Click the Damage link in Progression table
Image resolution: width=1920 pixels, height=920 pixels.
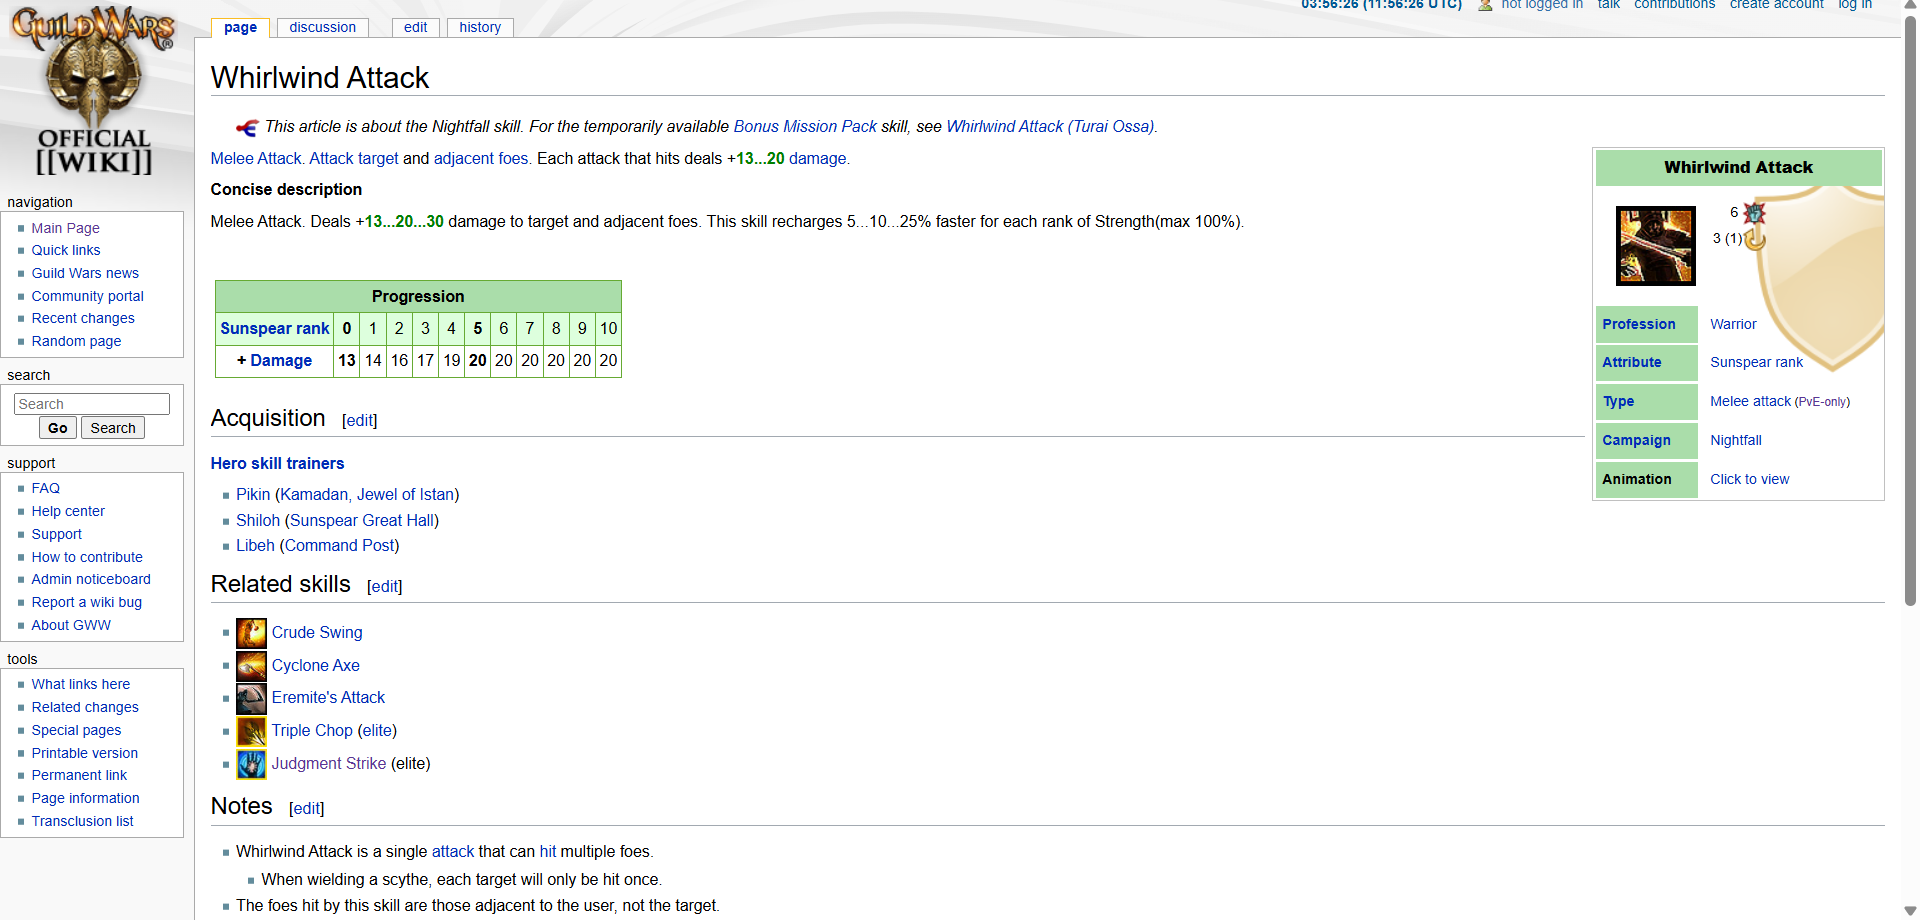[281, 361]
